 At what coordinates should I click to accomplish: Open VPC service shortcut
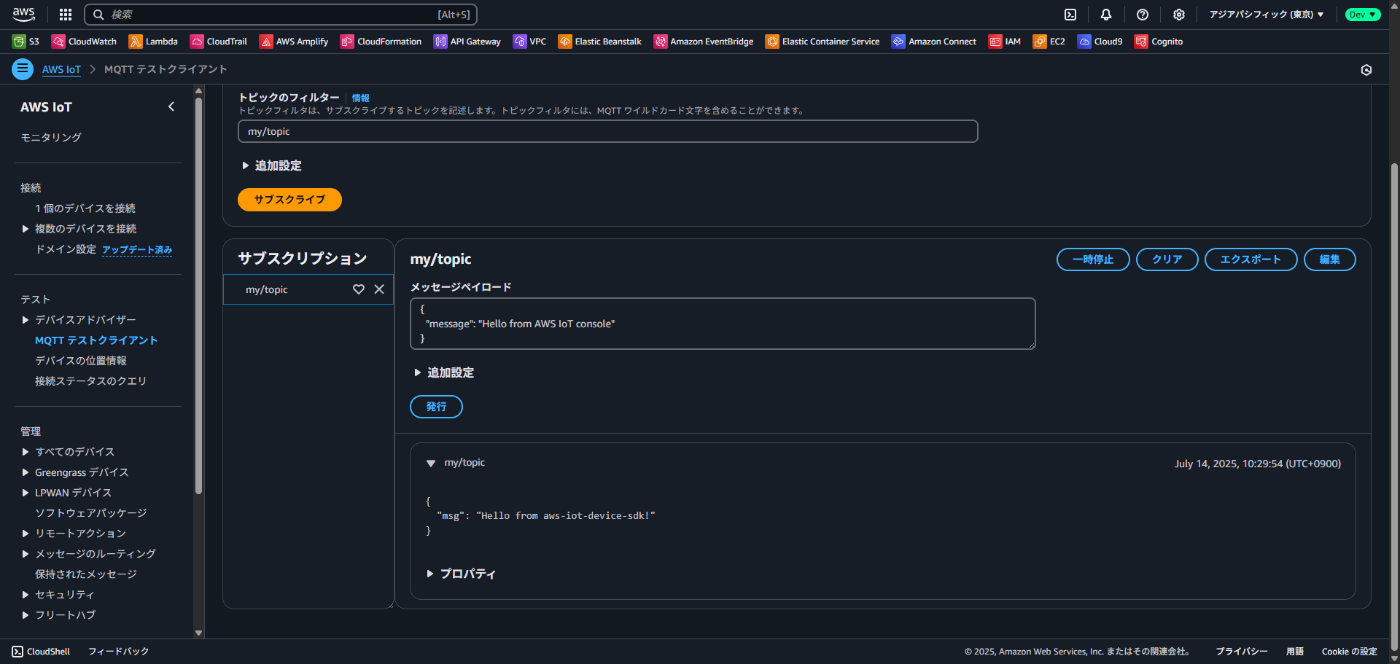(530, 42)
